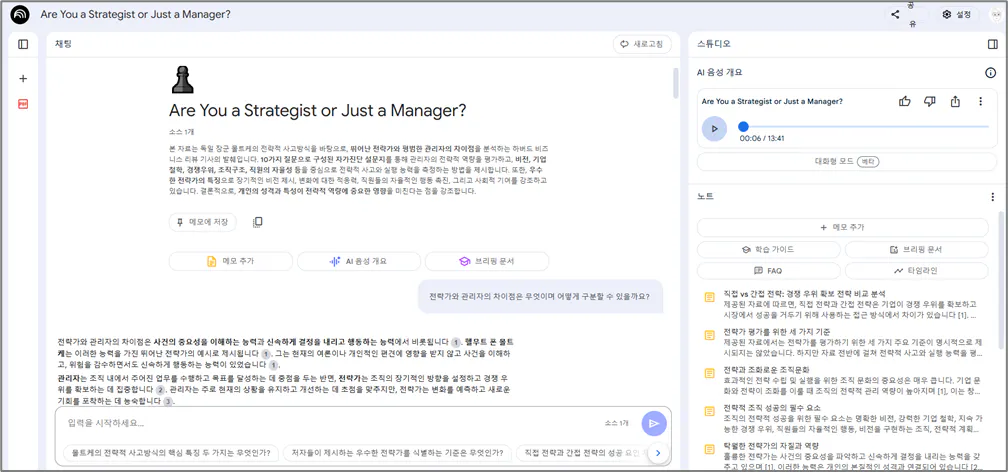Screen dimensions: 1008x472
Task: Generate FAQ note
Action: coord(769,270)
